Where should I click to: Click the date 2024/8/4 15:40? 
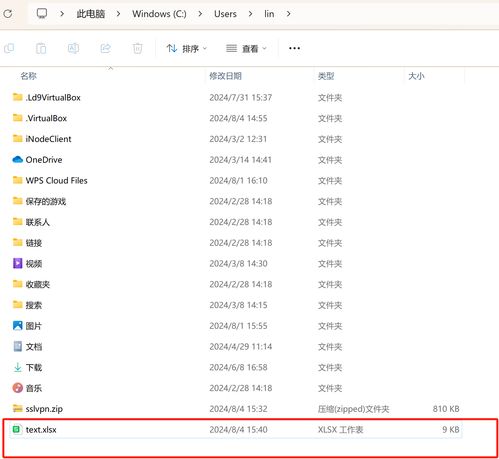[x=238, y=430]
